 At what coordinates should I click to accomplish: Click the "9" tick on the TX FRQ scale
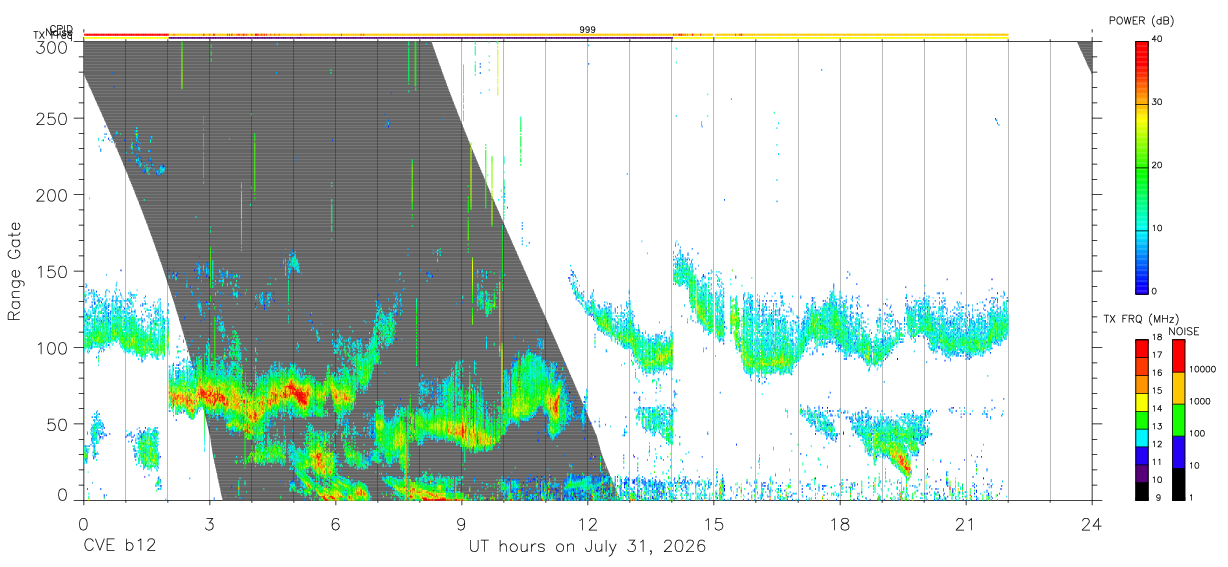pyautogui.click(x=1158, y=497)
